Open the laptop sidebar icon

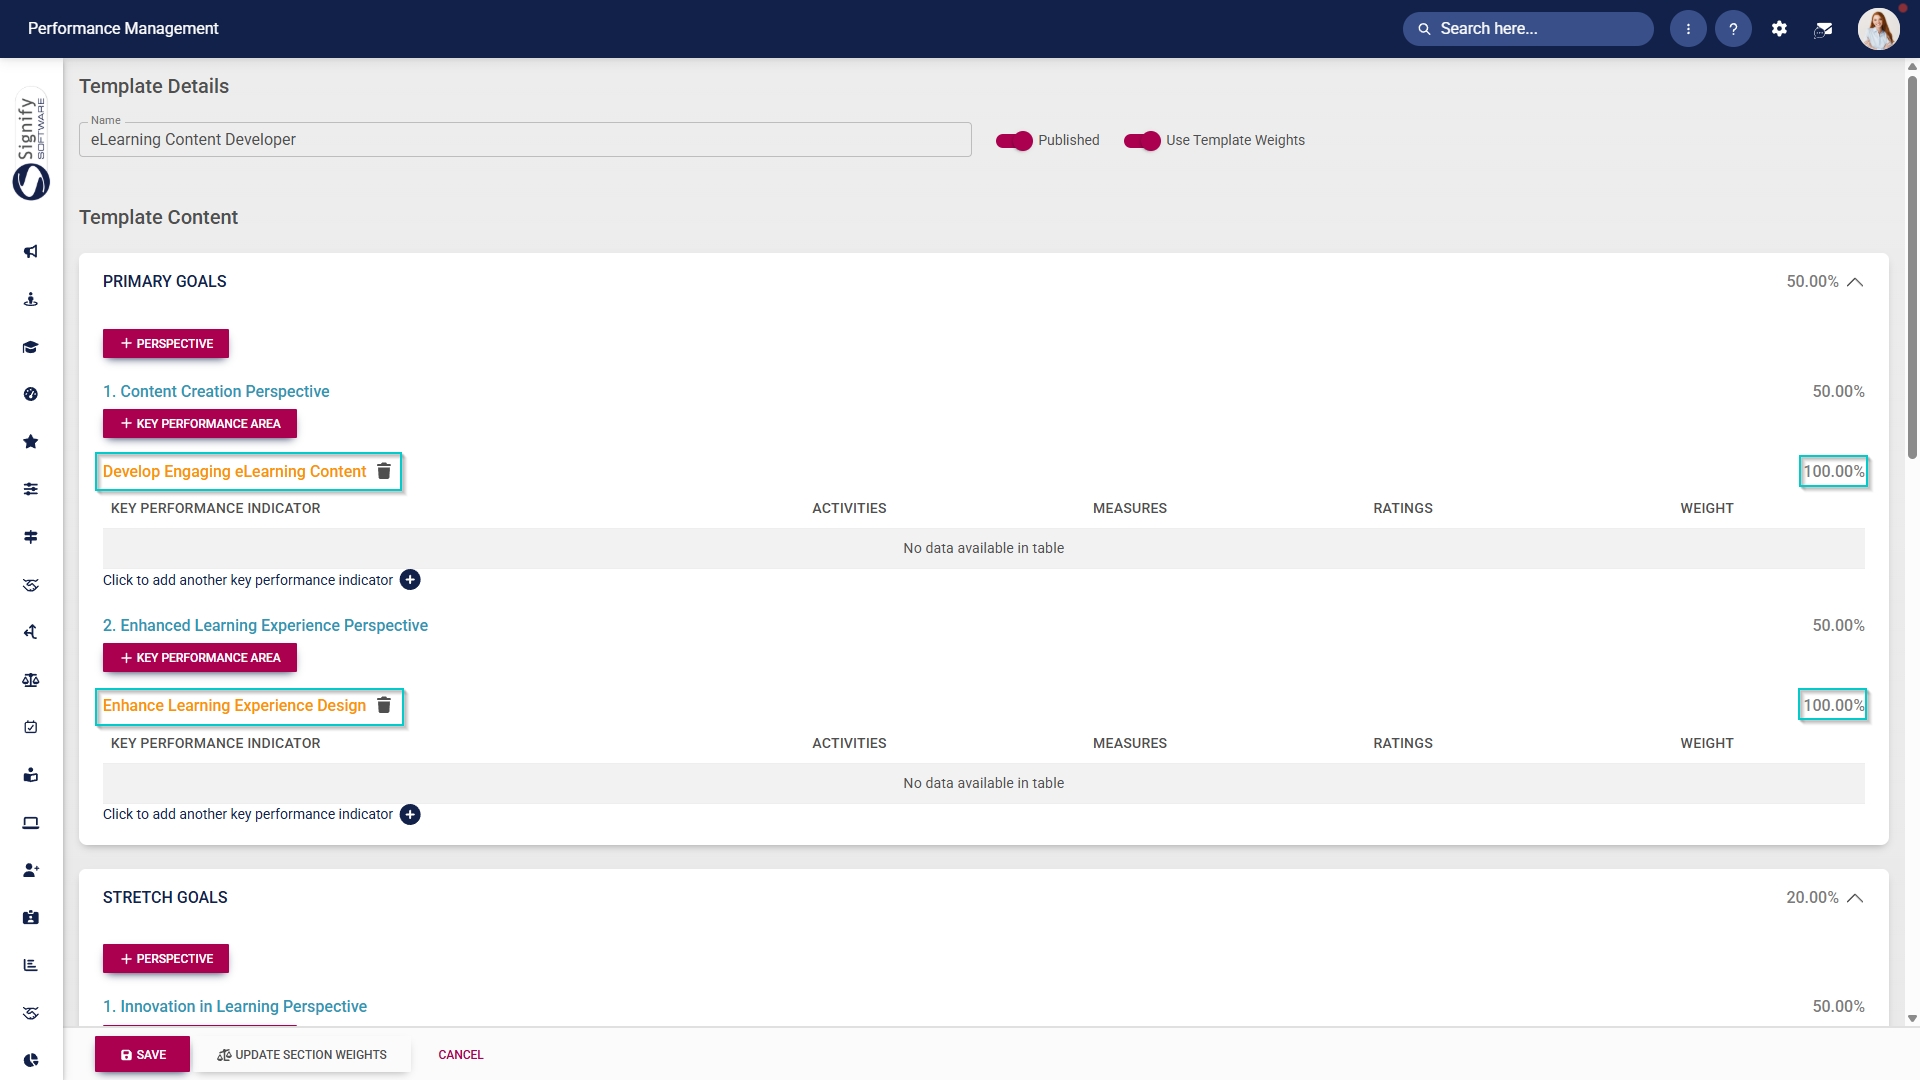(x=31, y=822)
